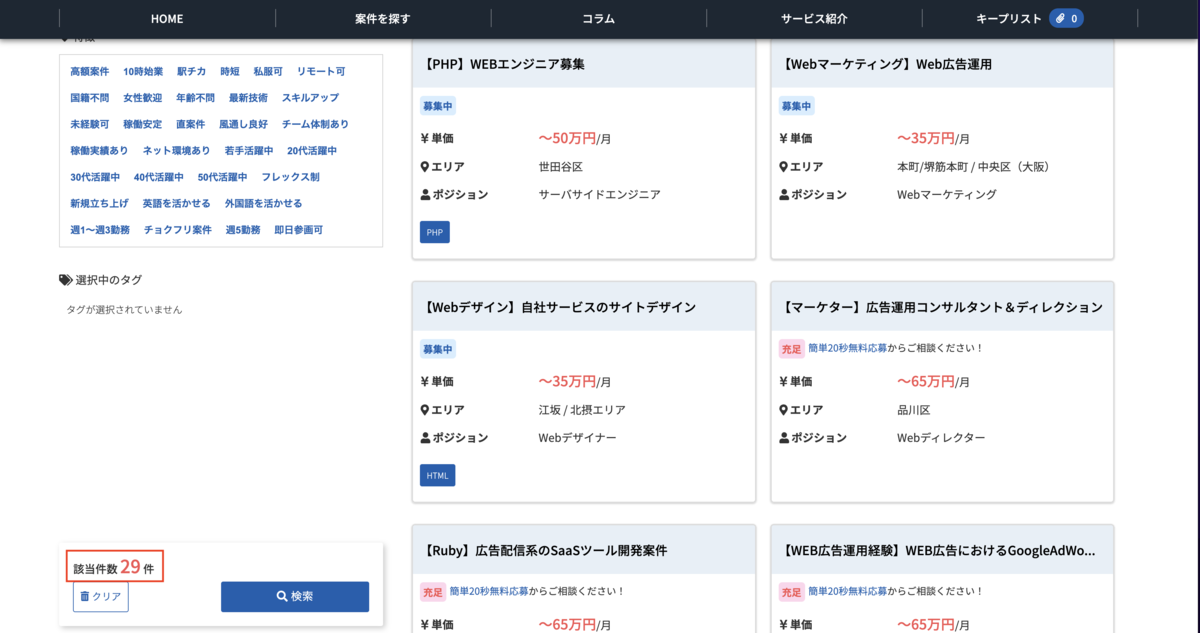Viewport: 1200px width, 633px height.
Task: Click ～50万円 price in PHP card
Action: pyautogui.click(x=568, y=138)
